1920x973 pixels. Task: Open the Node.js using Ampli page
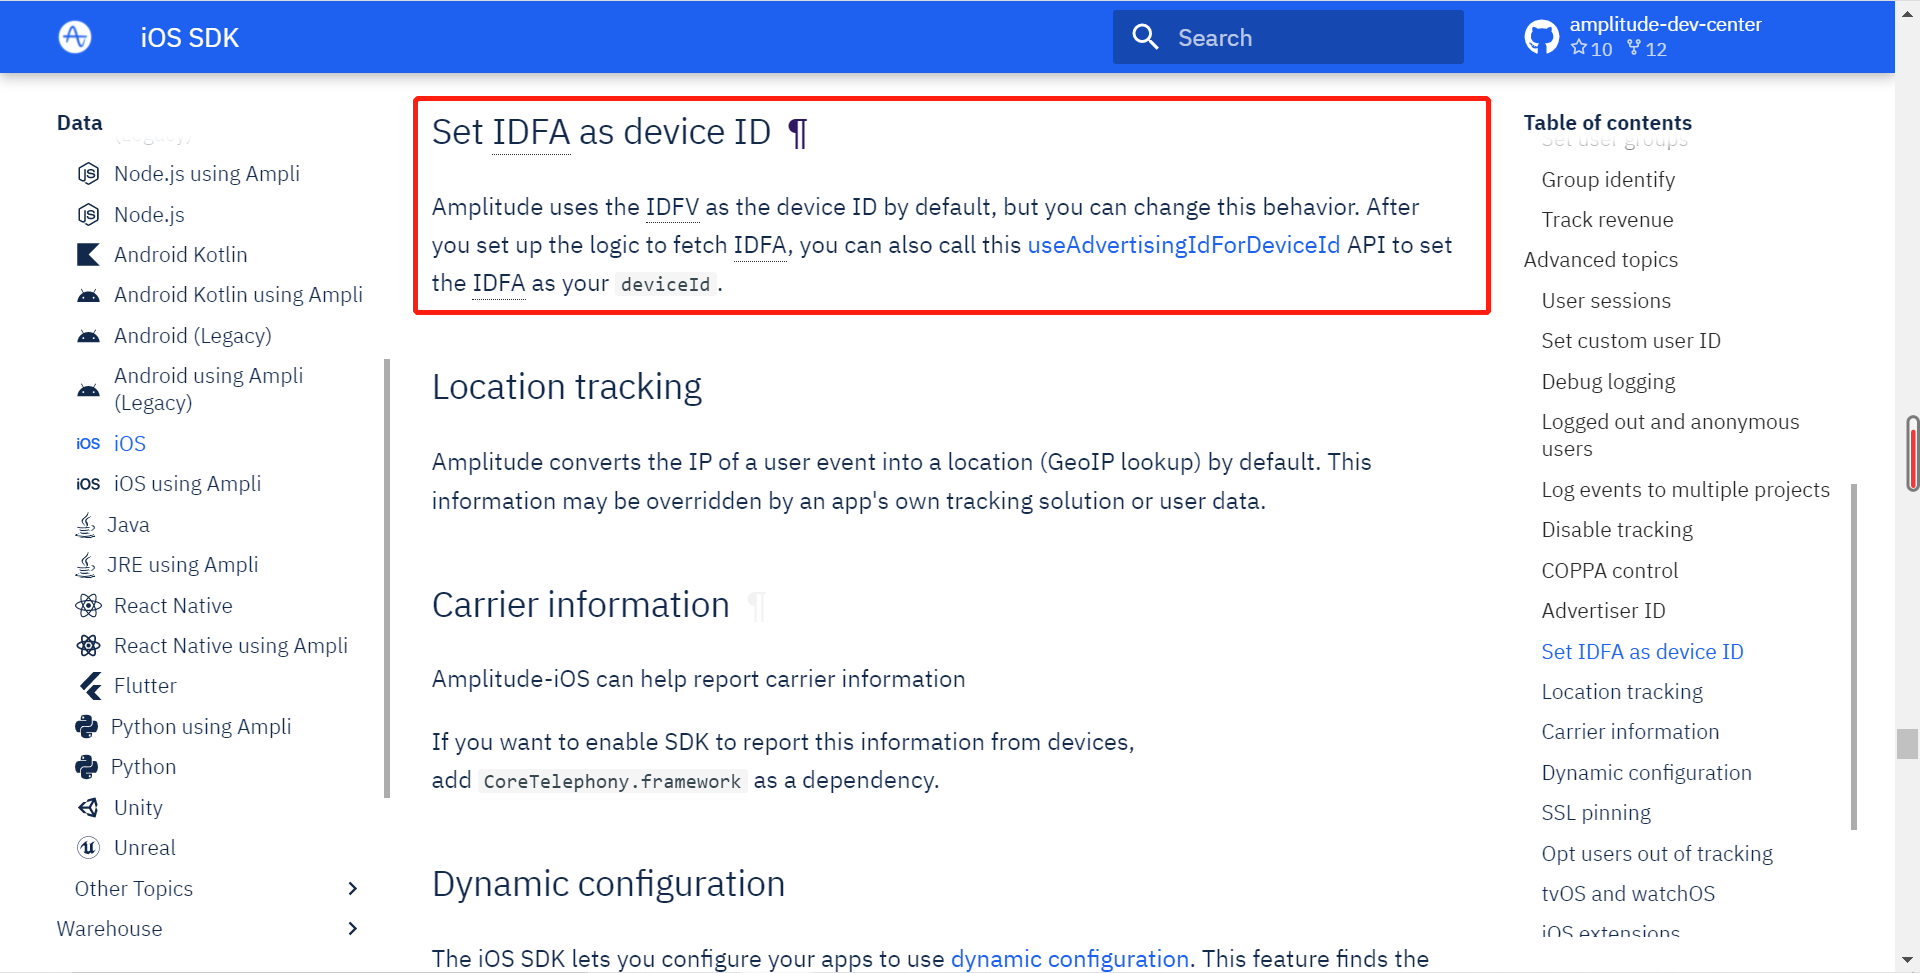pos(207,174)
